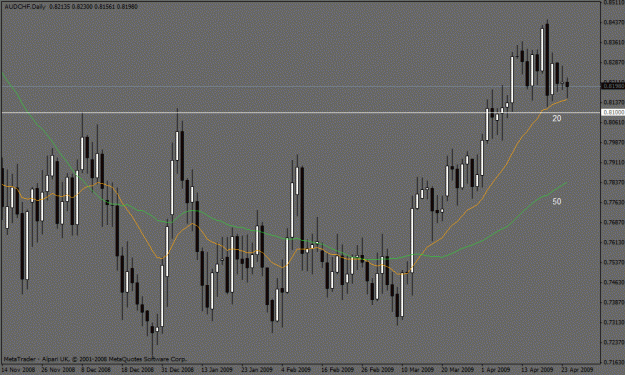Click the 0.77630 price axis label

614,202
